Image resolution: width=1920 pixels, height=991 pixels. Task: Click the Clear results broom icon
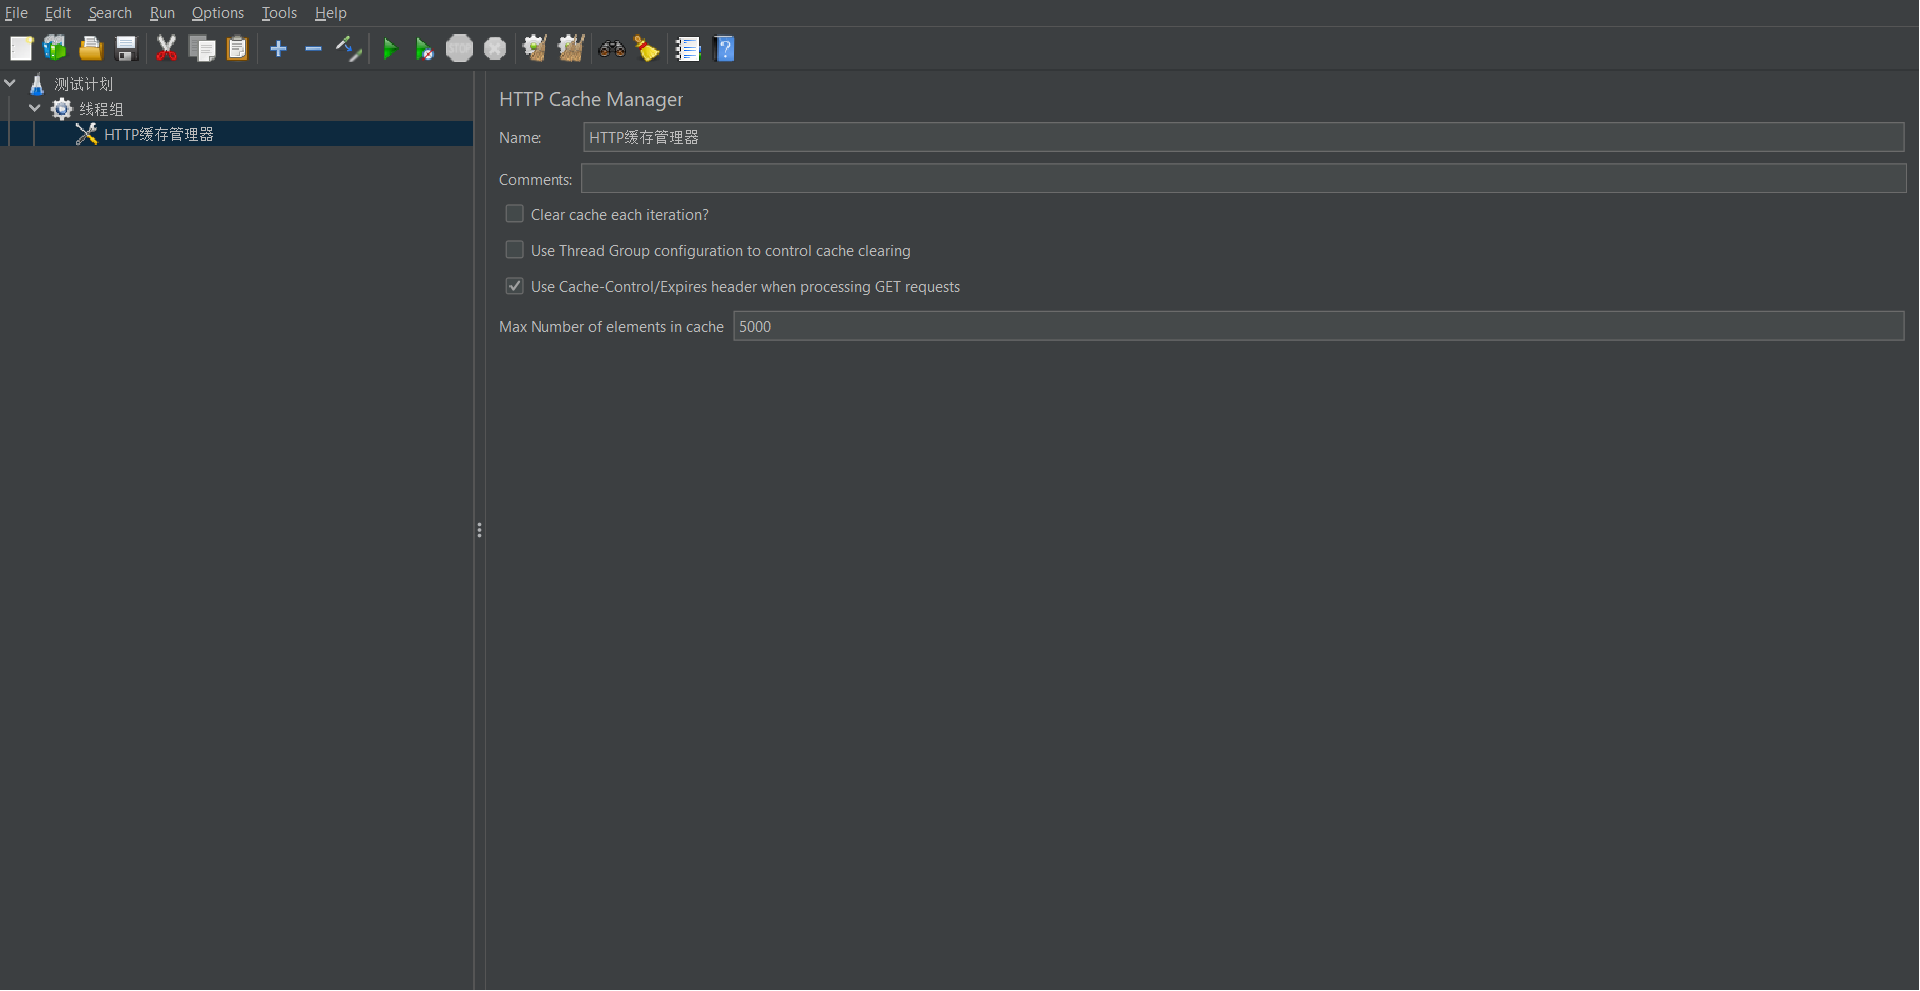535,48
